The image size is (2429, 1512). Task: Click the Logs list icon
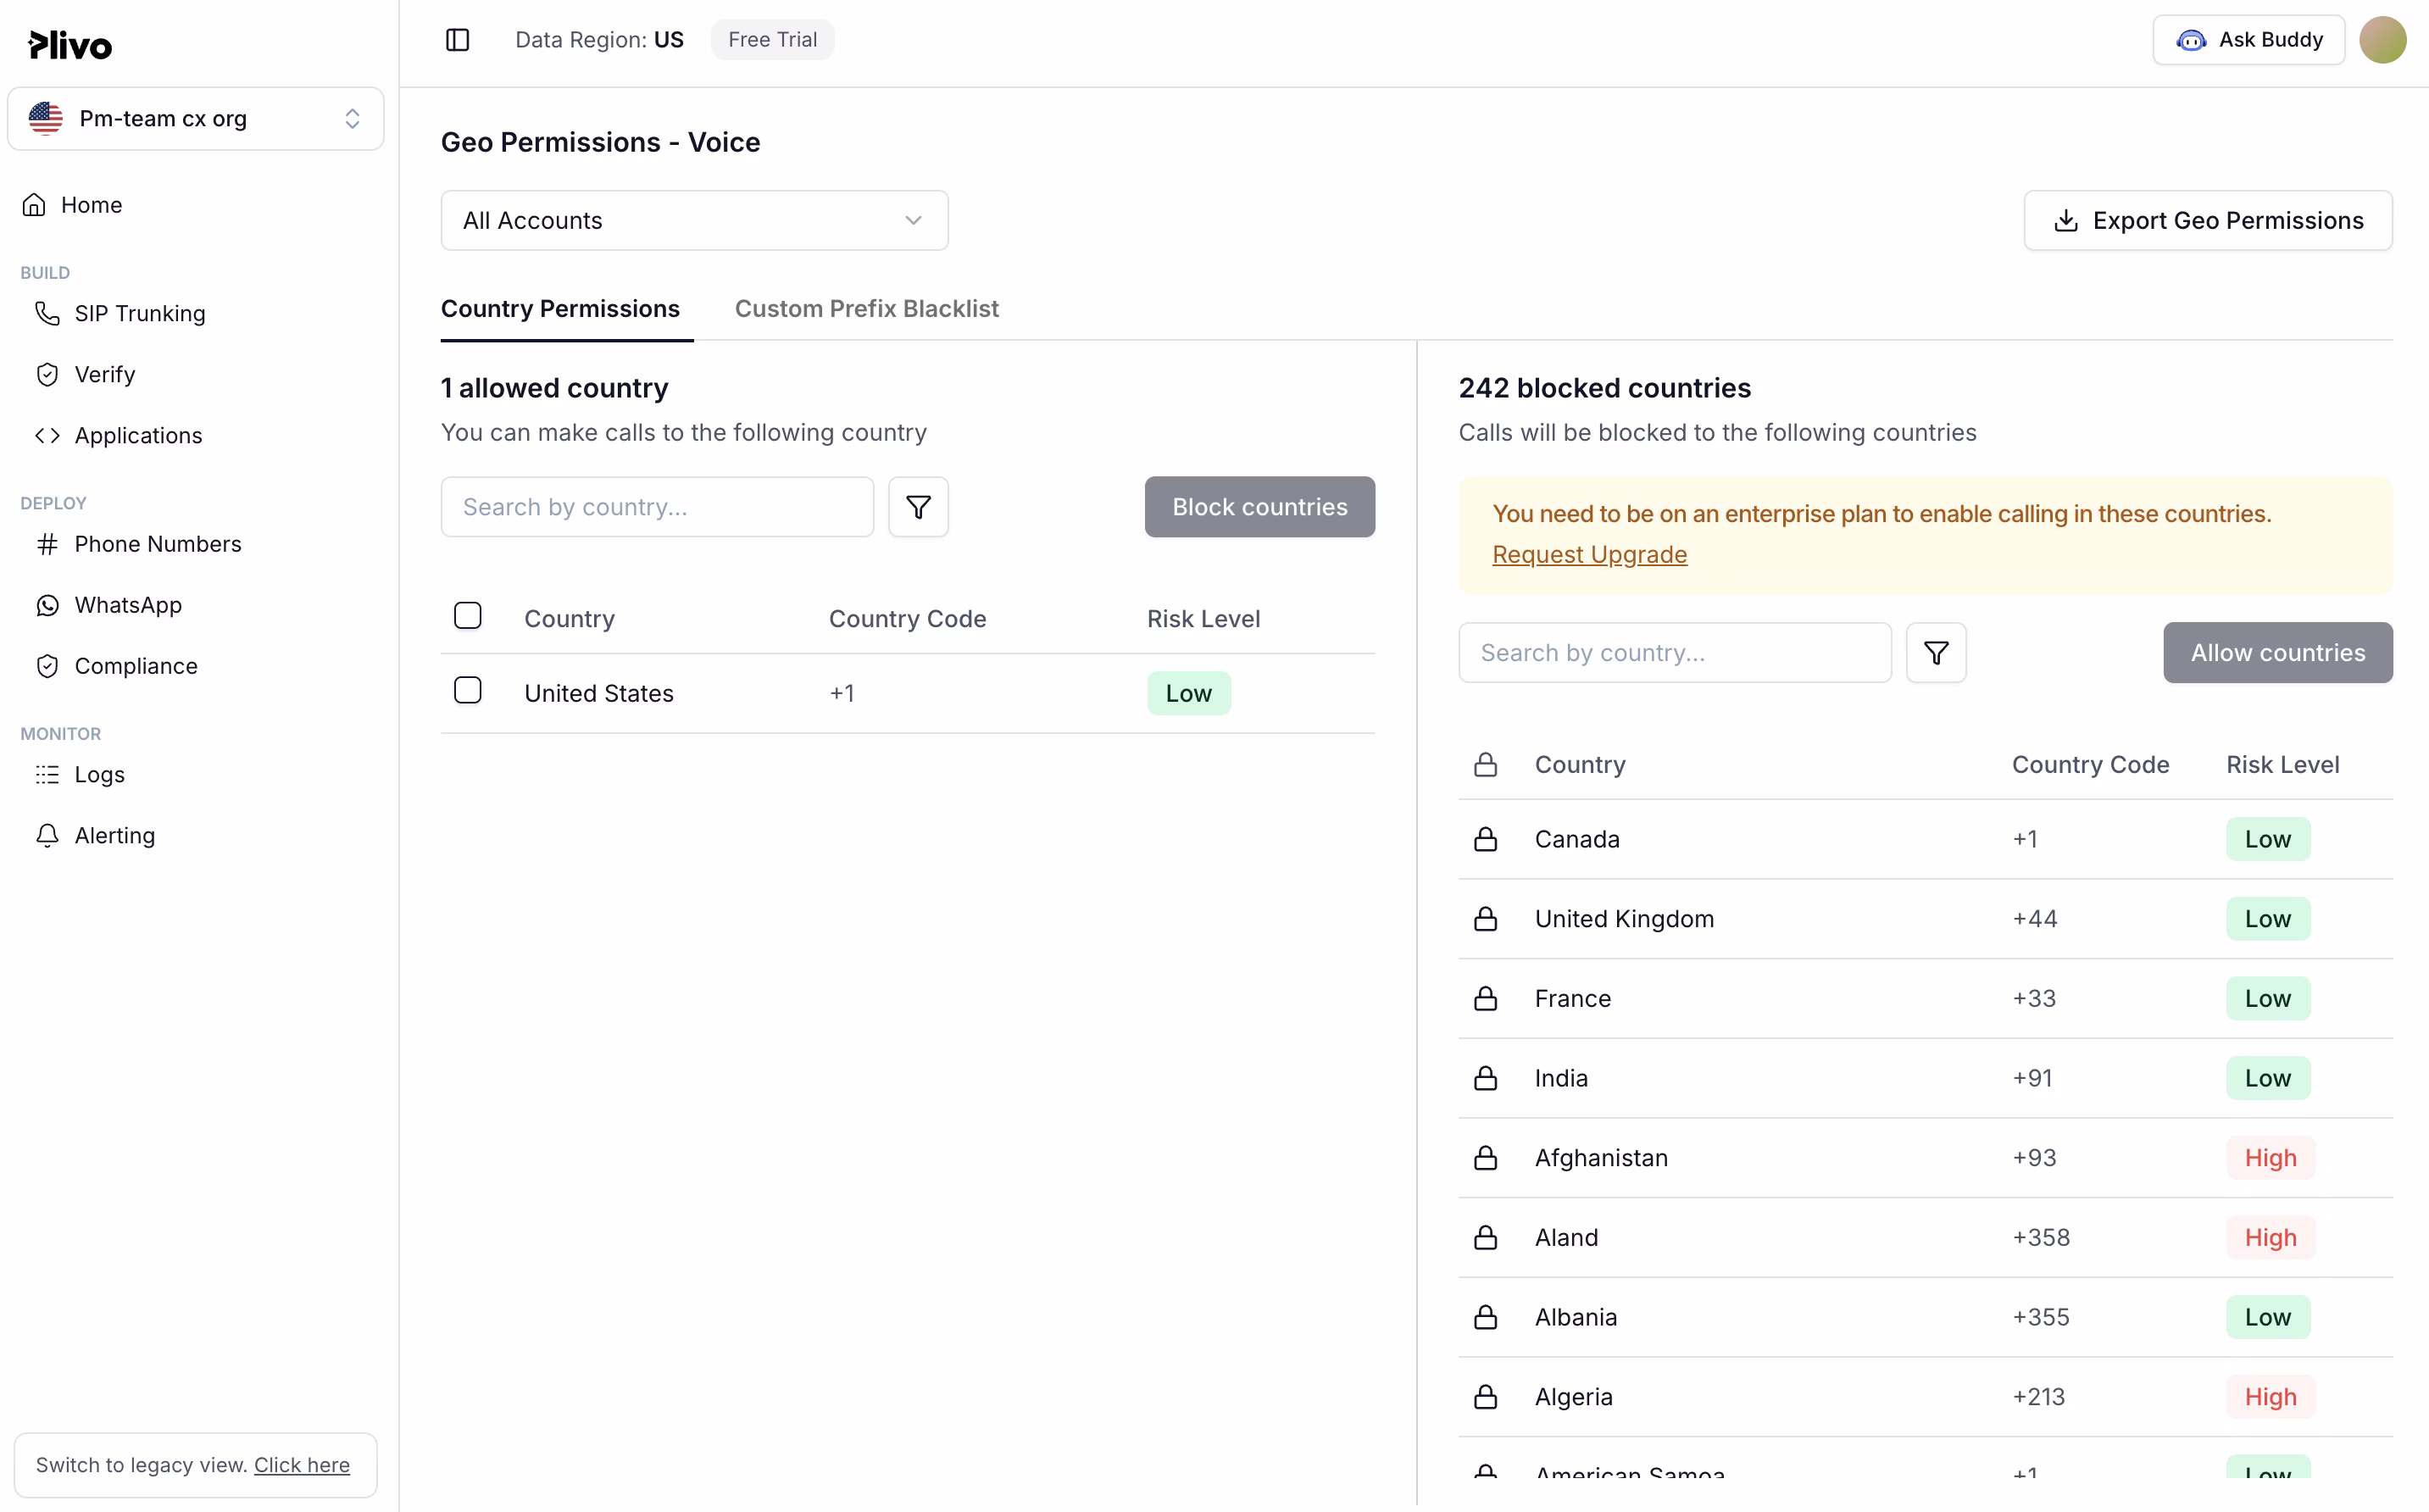47,775
